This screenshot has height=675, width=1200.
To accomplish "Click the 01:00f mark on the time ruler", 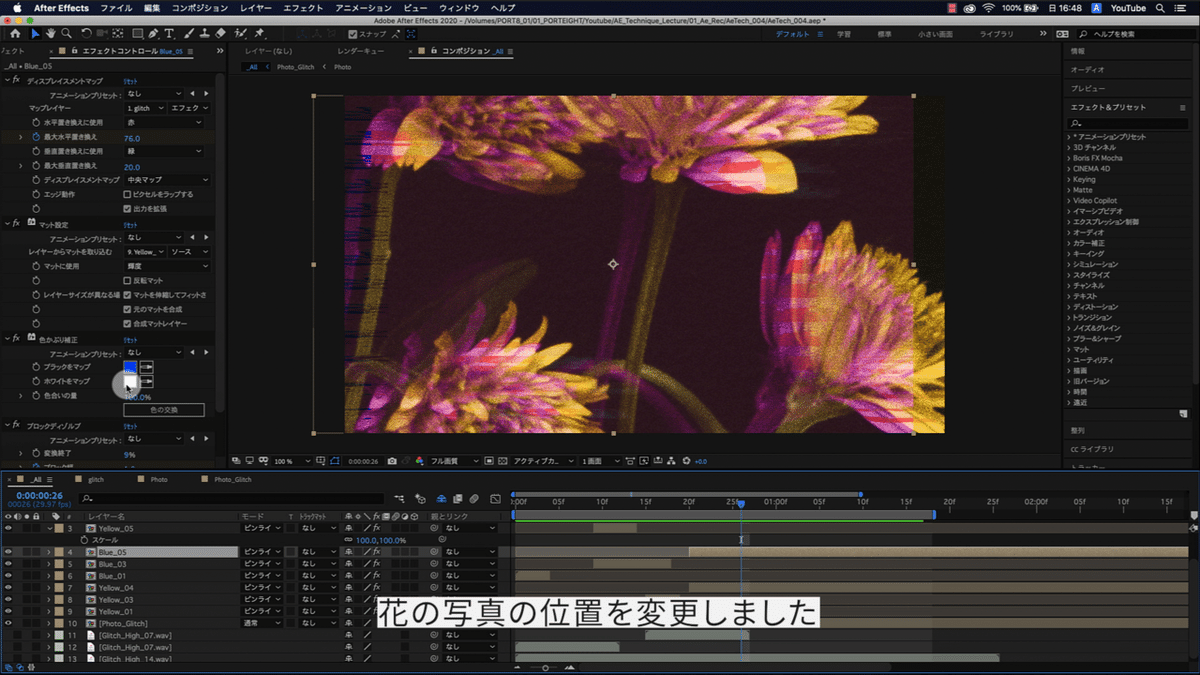I will tap(775, 502).
